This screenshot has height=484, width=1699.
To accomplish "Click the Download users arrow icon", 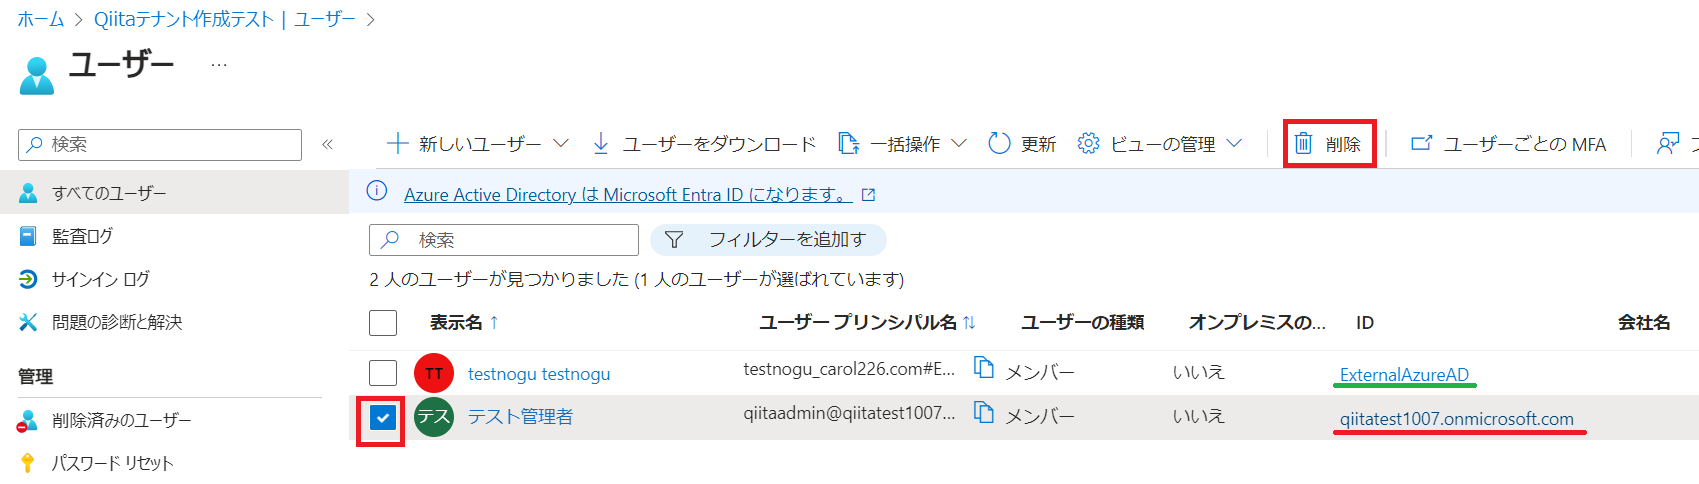I will [x=600, y=143].
